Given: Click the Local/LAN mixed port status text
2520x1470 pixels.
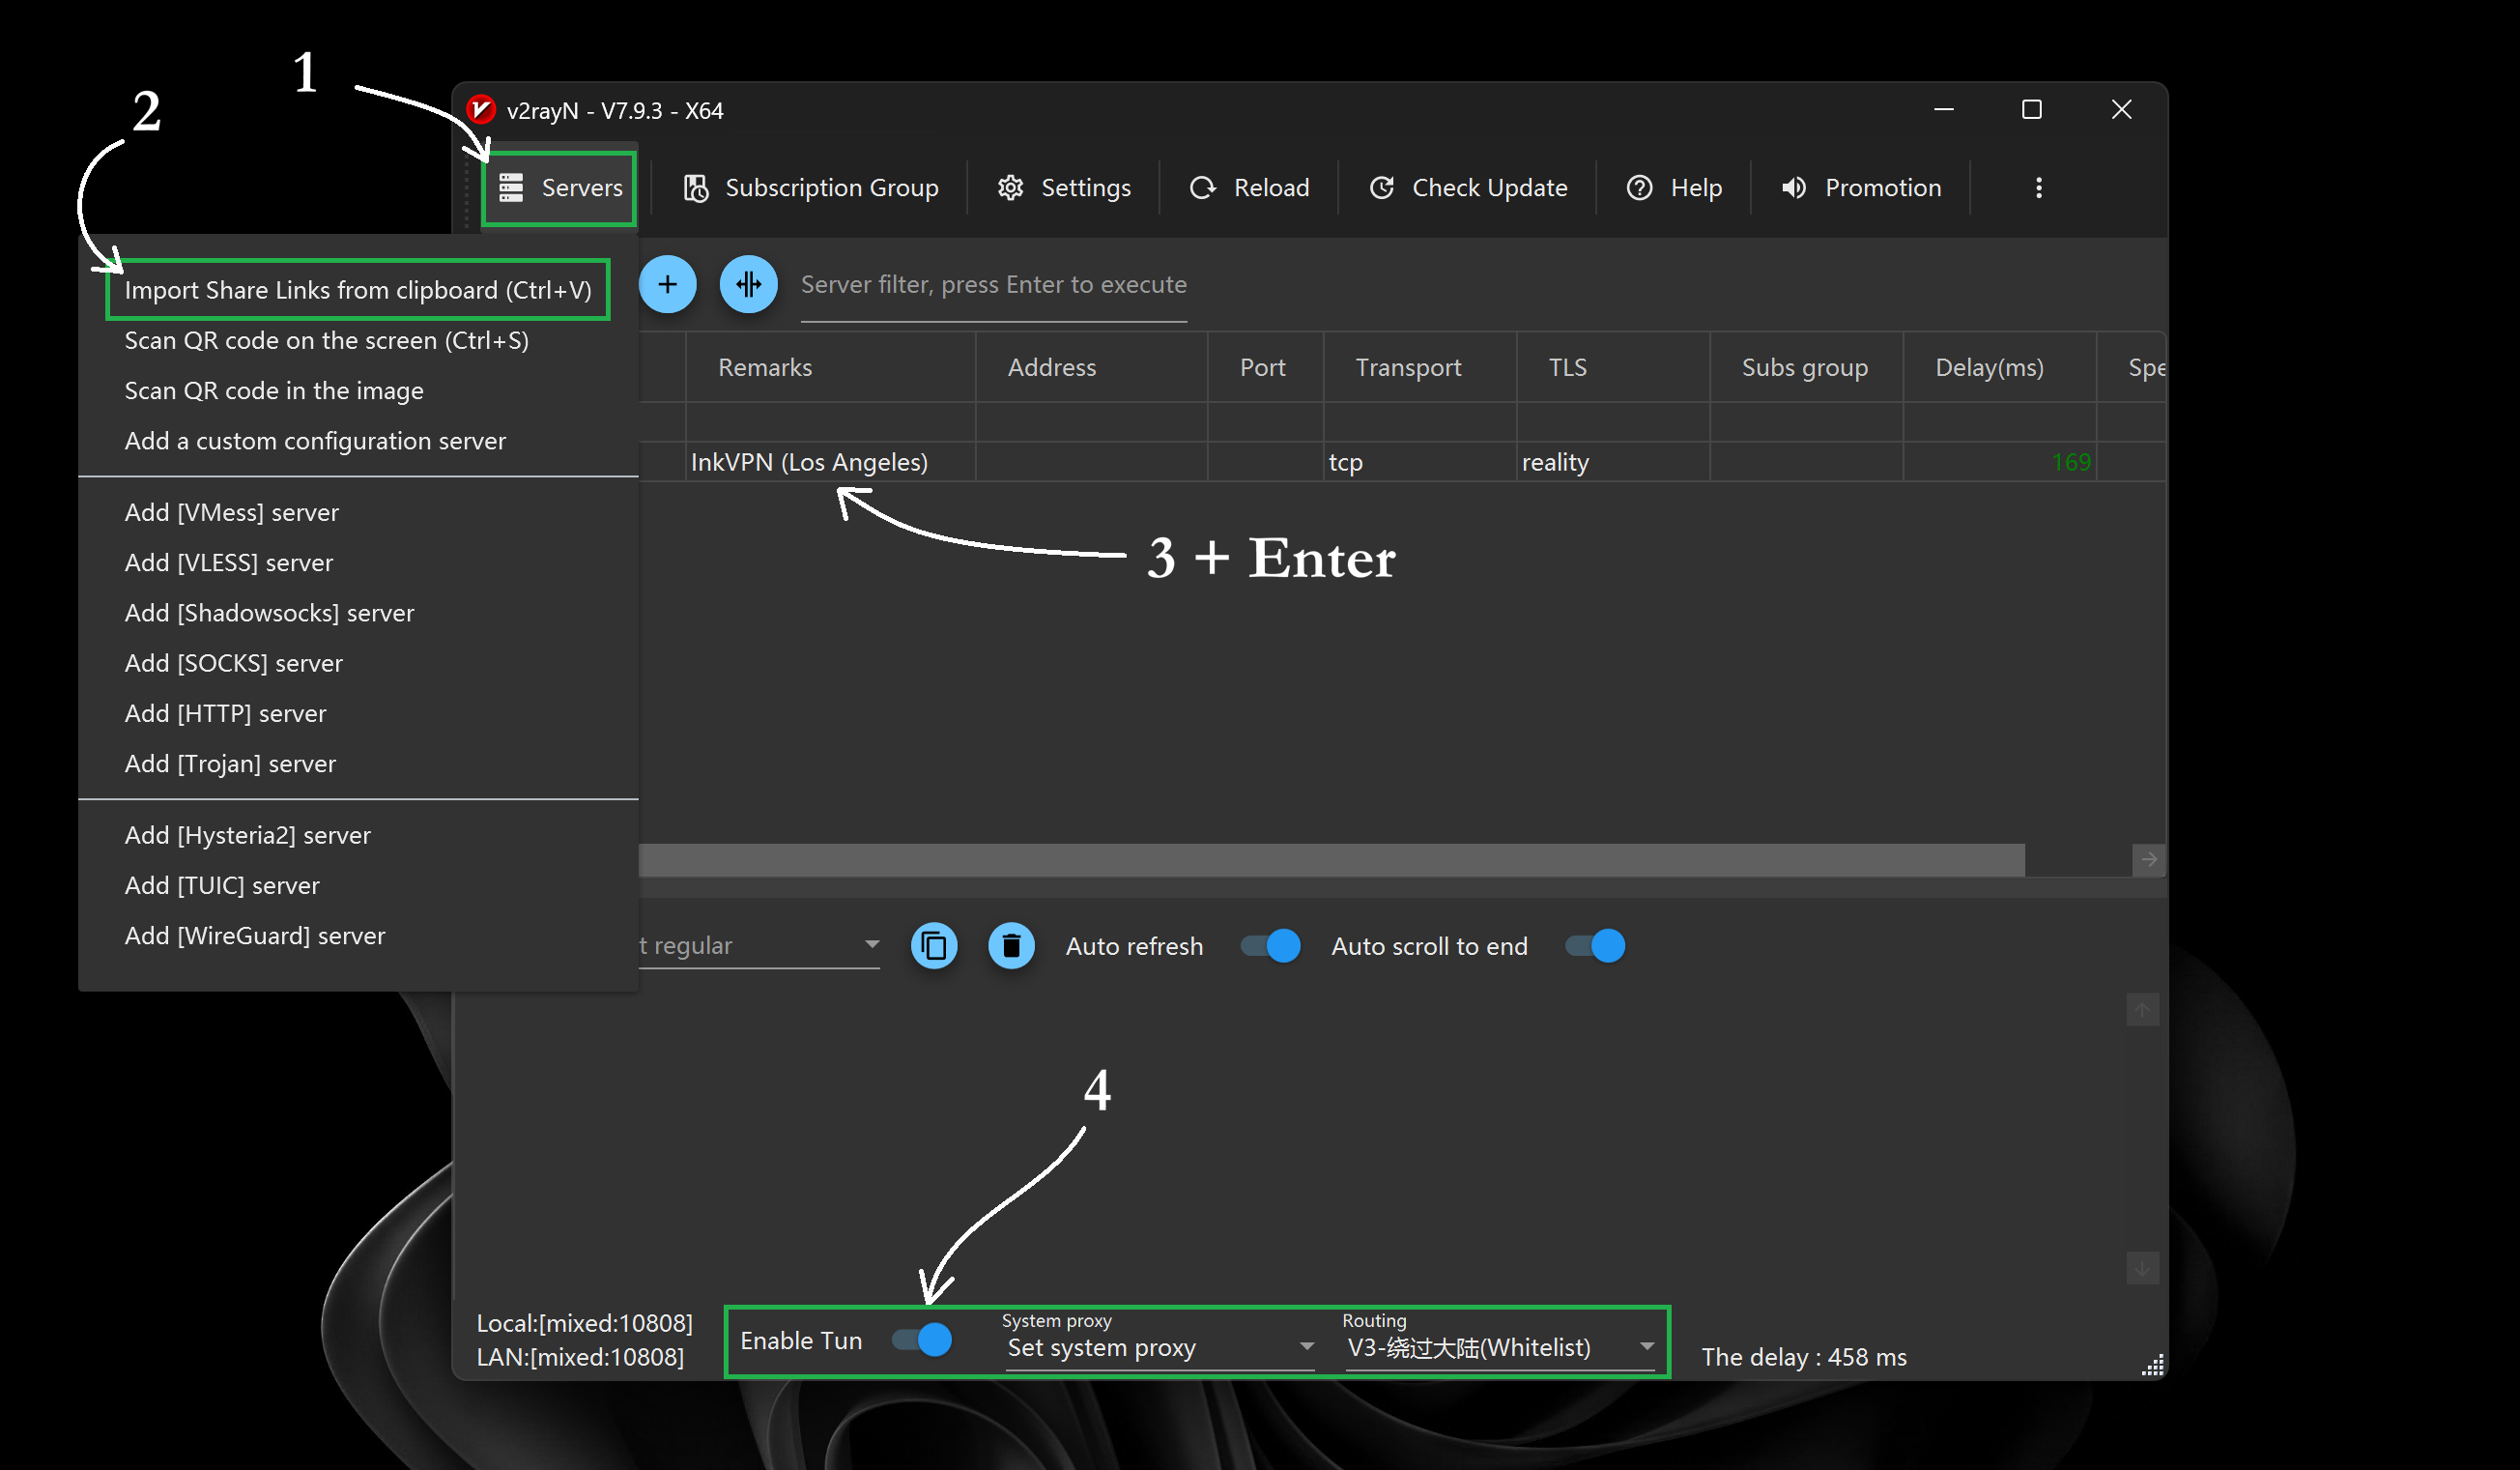Looking at the screenshot, I should pyautogui.click(x=584, y=1340).
